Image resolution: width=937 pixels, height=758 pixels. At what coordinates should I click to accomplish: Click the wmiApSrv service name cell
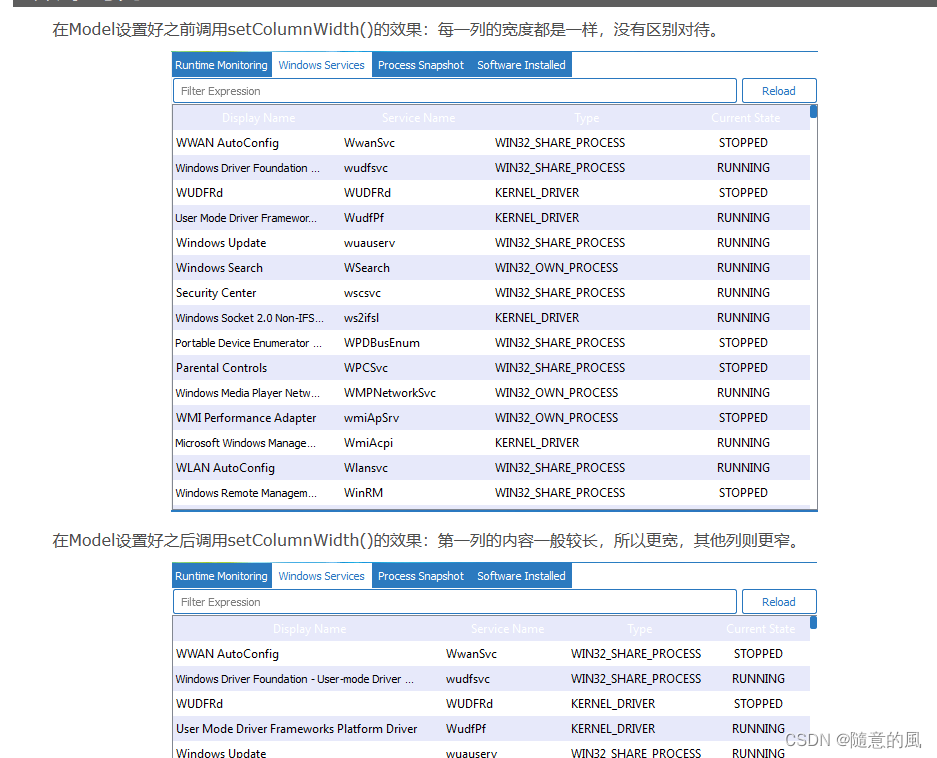coord(371,418)
